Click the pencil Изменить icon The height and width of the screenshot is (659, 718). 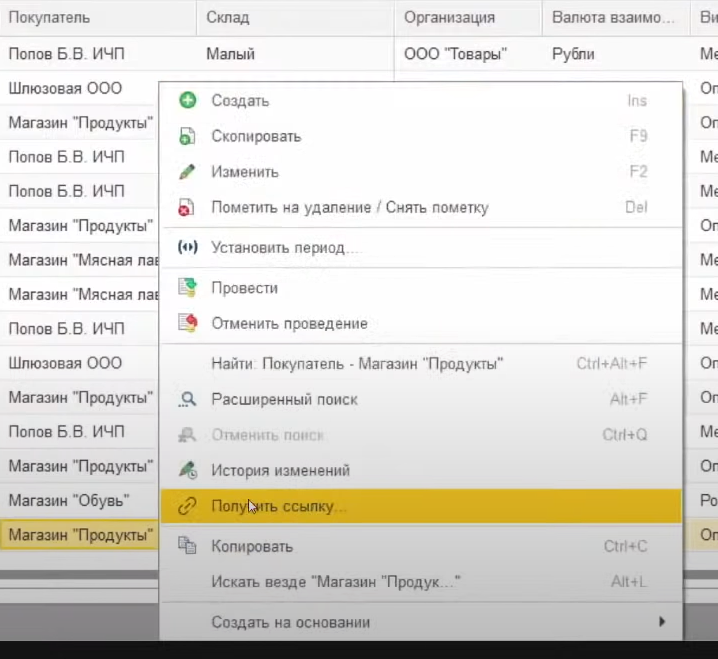(x=187, y=172)
